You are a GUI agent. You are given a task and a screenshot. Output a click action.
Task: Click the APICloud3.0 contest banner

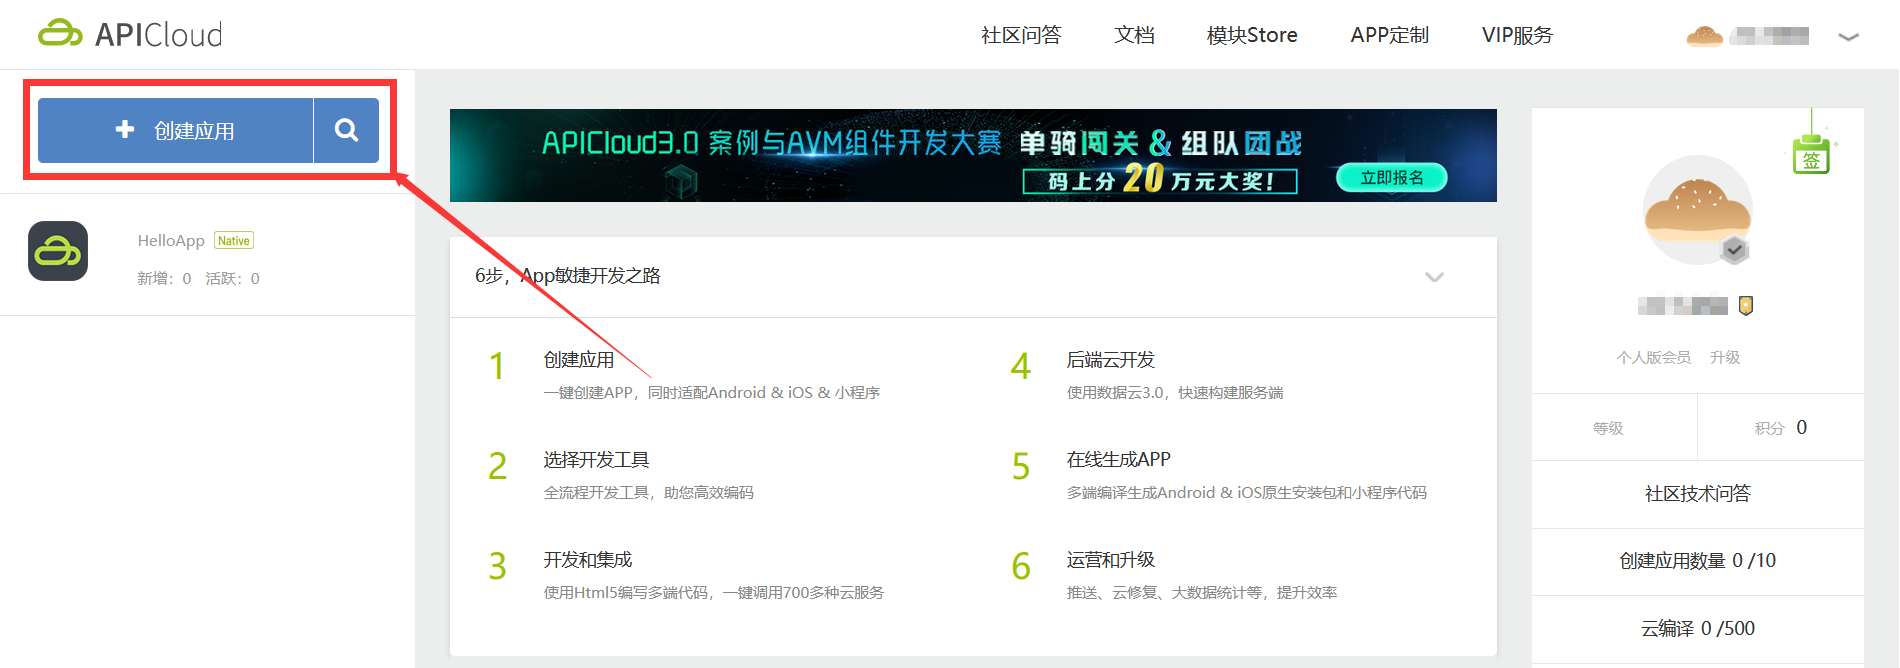[973, 155]
